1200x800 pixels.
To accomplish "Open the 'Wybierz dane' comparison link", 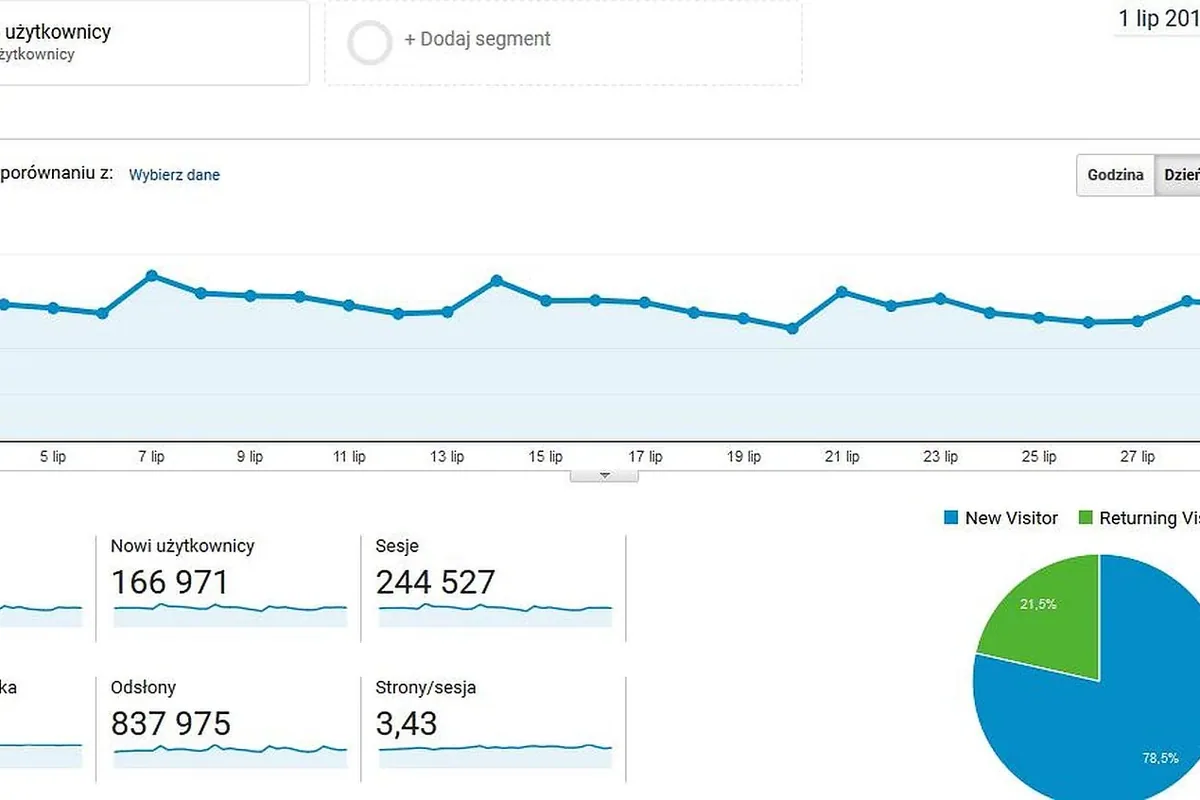I will 174,175.
